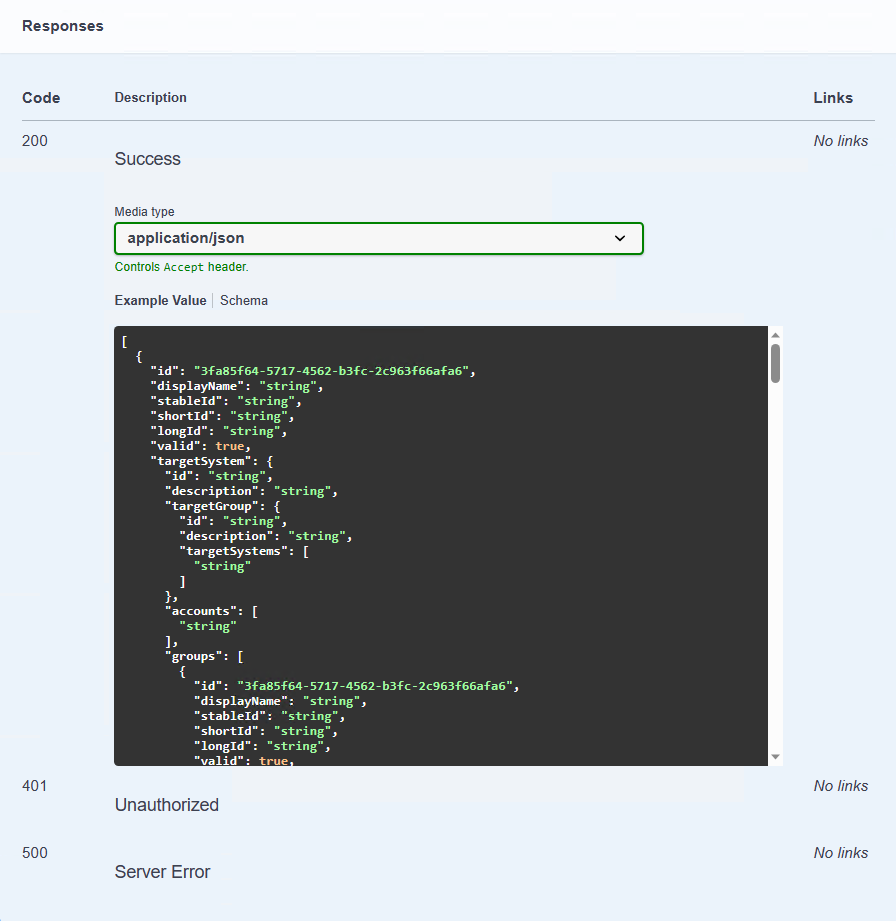Switch to the Schema tab
The width and height of the screenshot is (896, 921).
(244, 300)
